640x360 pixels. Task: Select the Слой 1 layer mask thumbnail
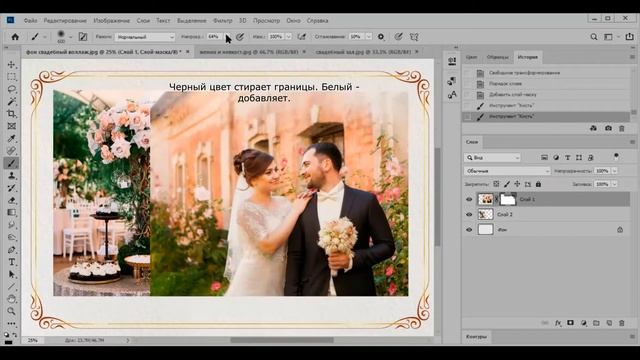(x=508, y=199)
